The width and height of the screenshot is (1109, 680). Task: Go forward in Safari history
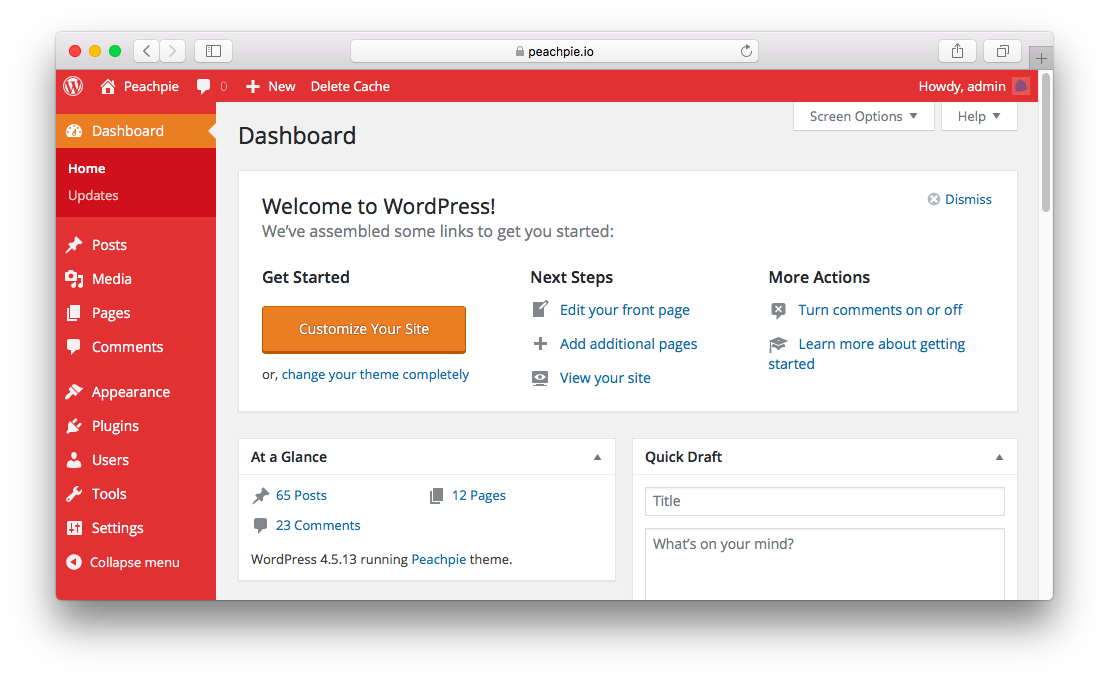[172, 51]
